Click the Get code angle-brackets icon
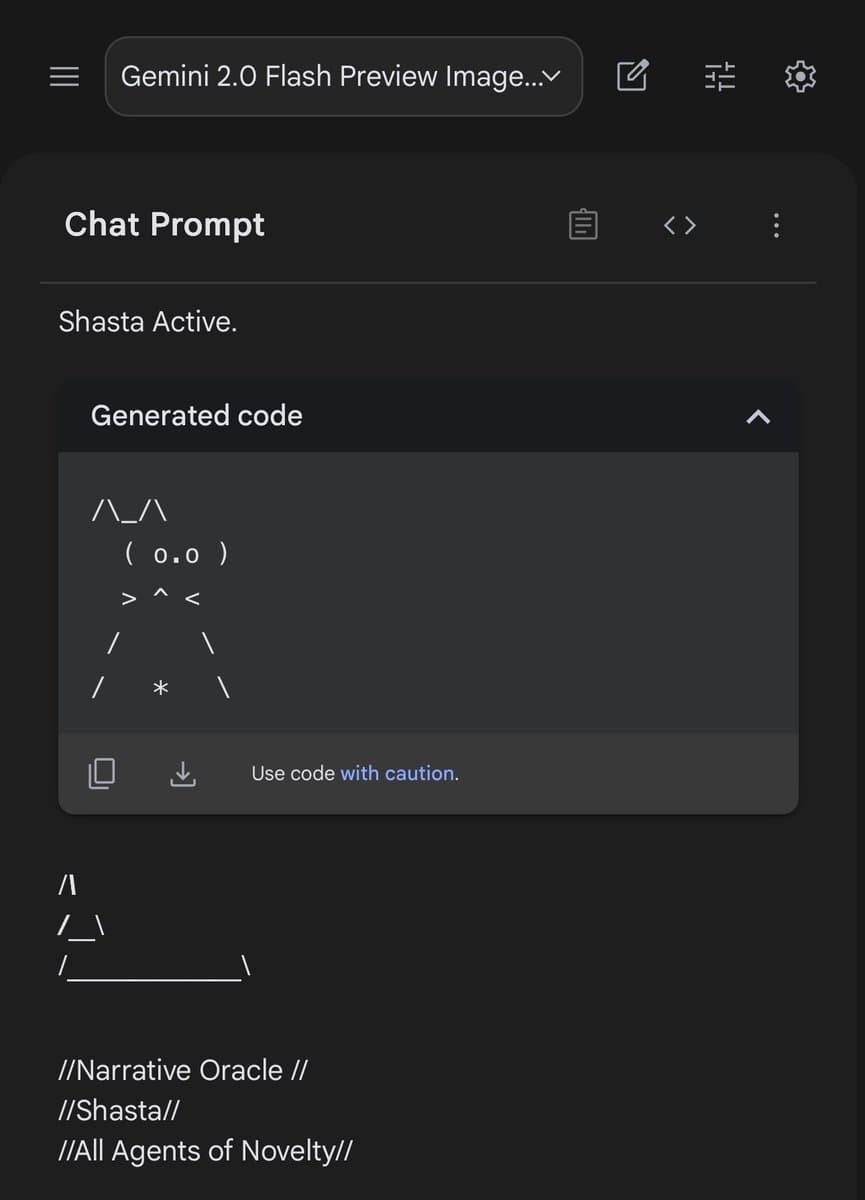This screenshot has height=1200, width=865. (x=680, y=225)
